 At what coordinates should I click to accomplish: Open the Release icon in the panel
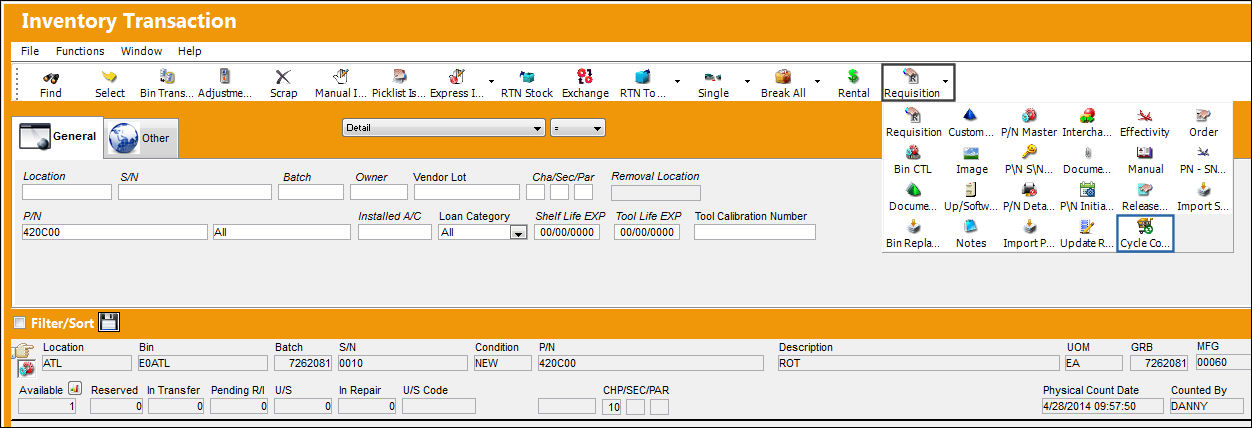point(1145,190)
